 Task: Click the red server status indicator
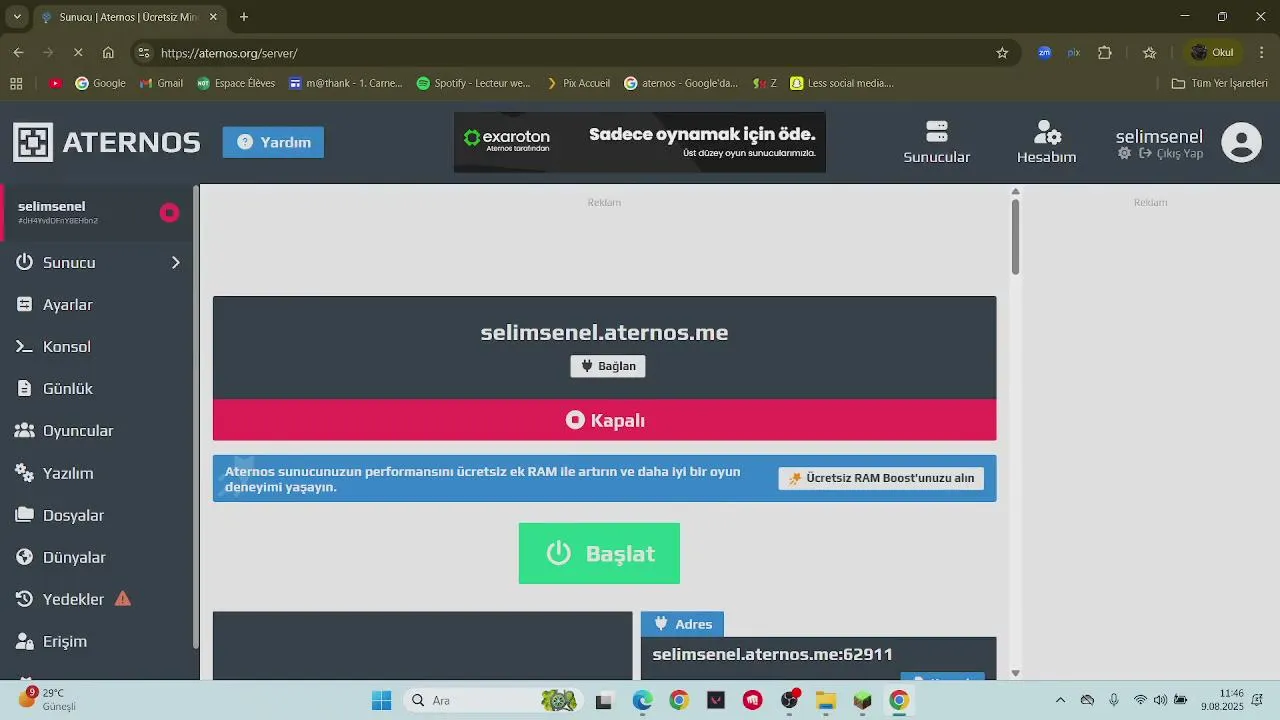tap(169, 212)
